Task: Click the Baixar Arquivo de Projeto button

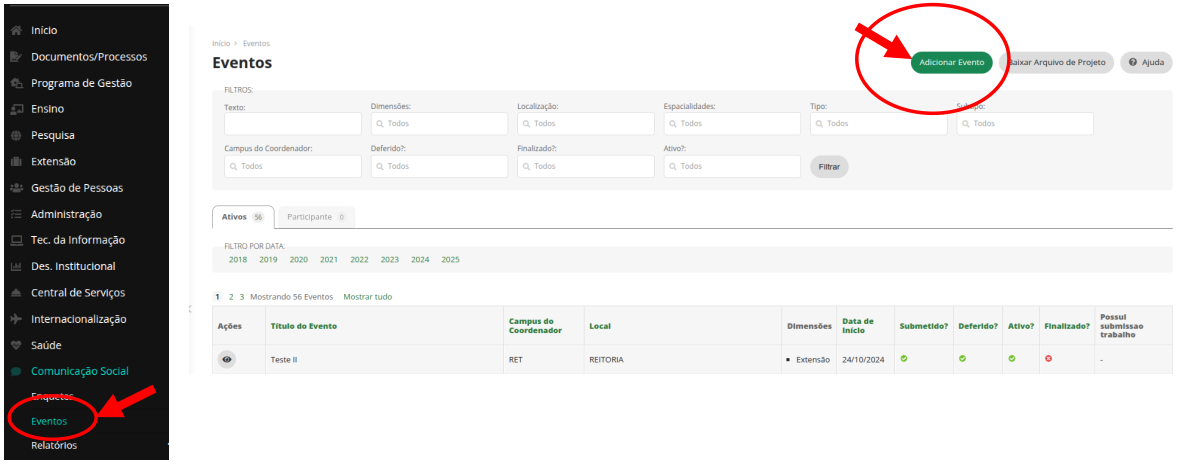Action: click(x=1056, y=62)
